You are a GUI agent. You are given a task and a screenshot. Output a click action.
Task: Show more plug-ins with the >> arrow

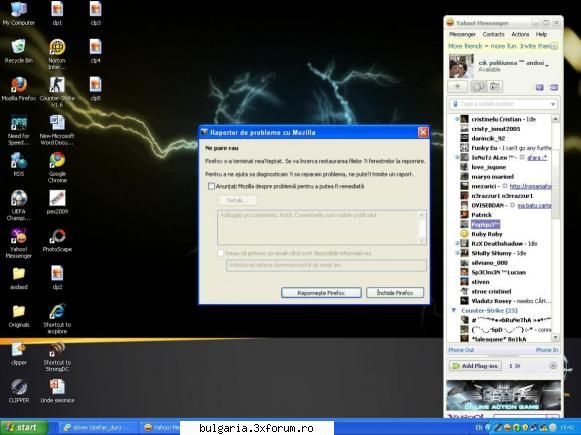[x=517, y=366]
